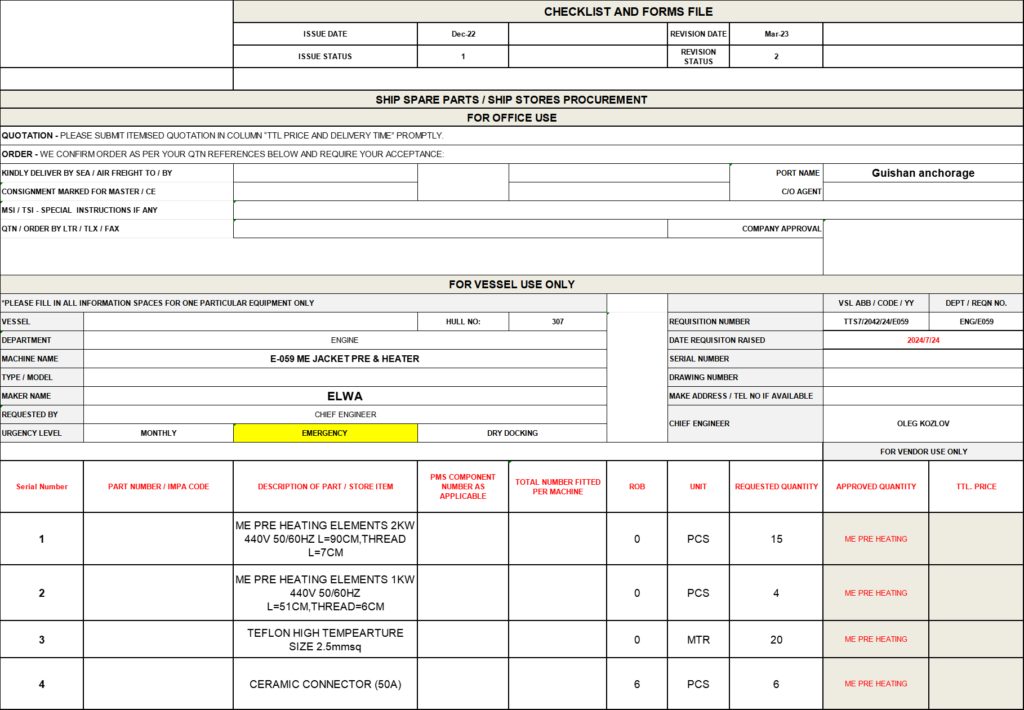
Task: Select the CHECKLIST AND FORMS FILE title
Action: (627, 11)
